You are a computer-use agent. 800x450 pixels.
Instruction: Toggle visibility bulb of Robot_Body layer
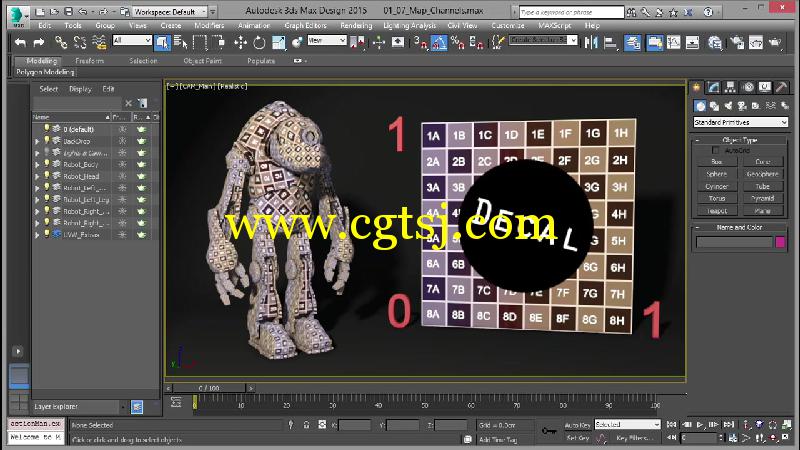click(47, 164)
